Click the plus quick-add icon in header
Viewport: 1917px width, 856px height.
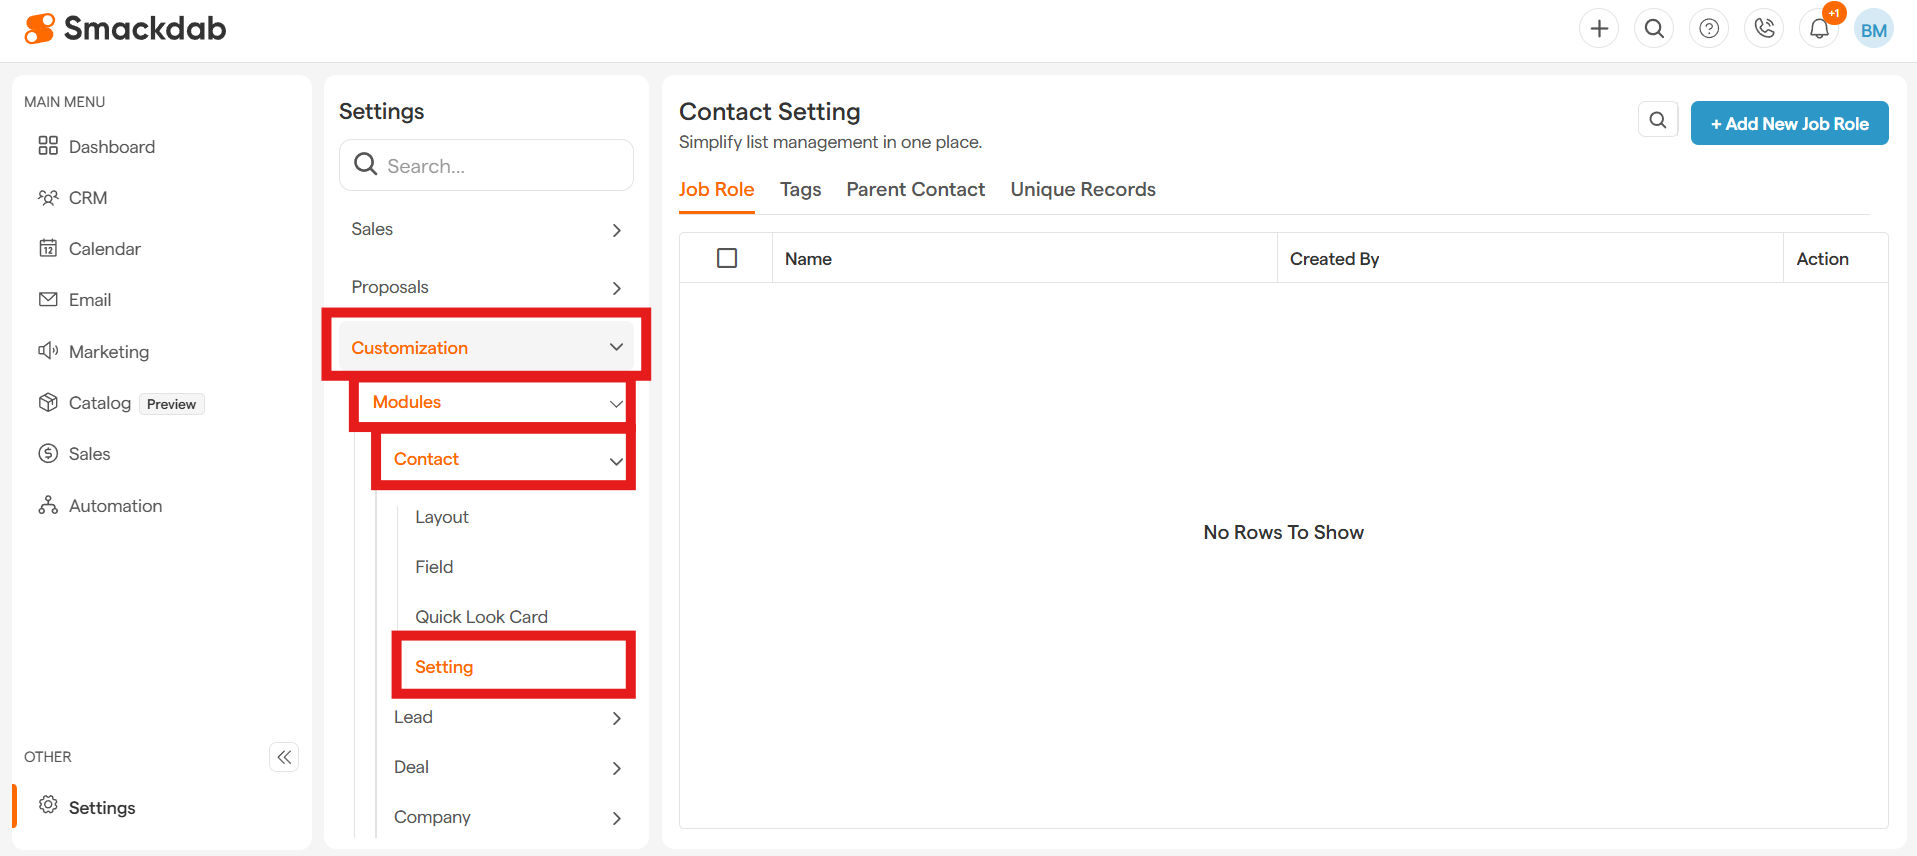(1599, 29)
